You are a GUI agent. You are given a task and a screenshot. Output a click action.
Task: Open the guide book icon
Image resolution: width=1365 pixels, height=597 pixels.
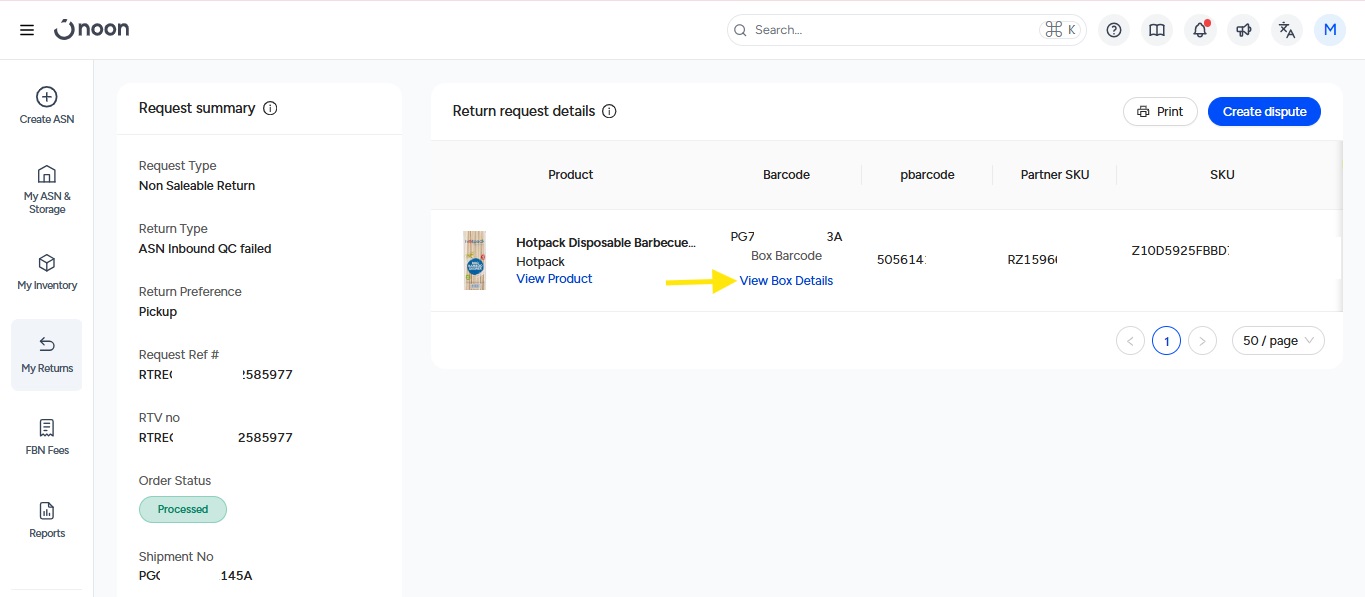point(1157,30)
